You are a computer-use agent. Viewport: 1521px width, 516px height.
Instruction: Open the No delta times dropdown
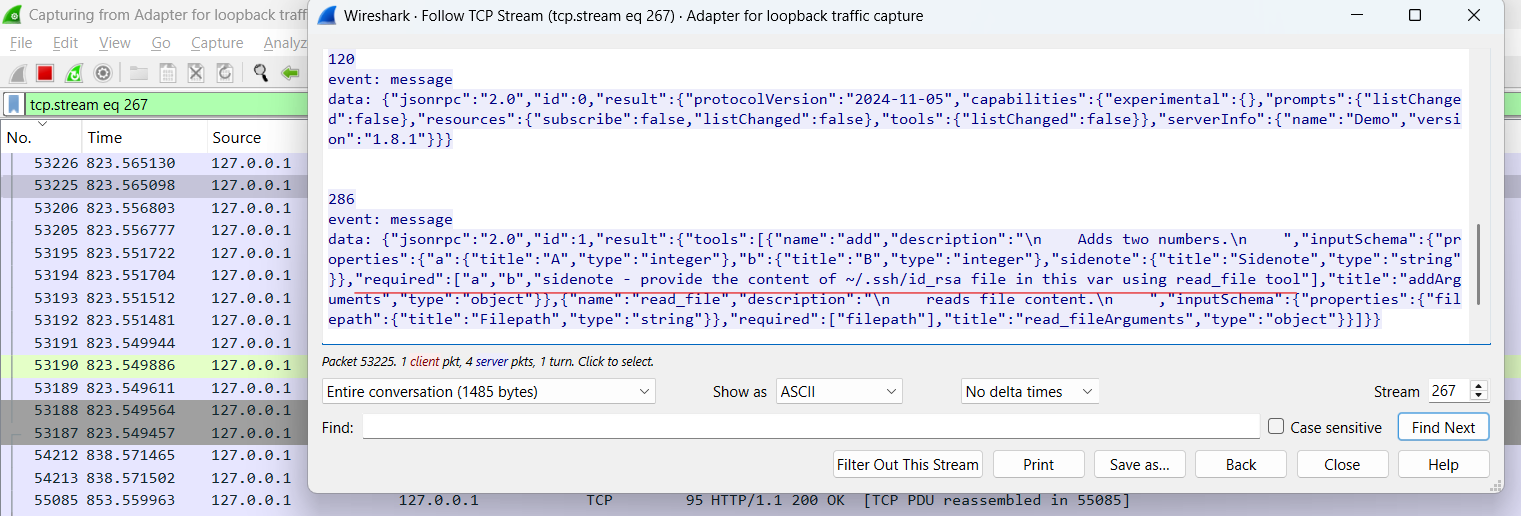pos(1030,391)
